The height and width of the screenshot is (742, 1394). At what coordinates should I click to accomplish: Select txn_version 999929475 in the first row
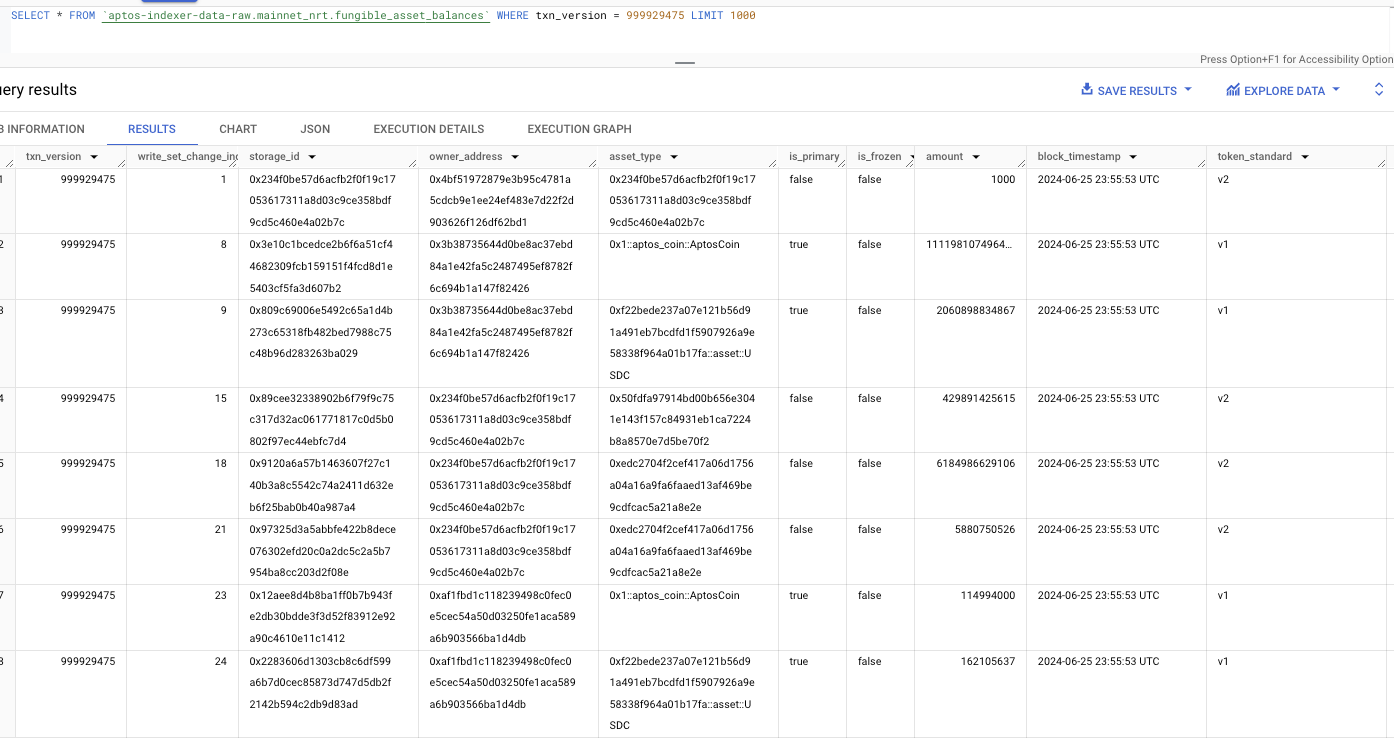pos(87,180)
